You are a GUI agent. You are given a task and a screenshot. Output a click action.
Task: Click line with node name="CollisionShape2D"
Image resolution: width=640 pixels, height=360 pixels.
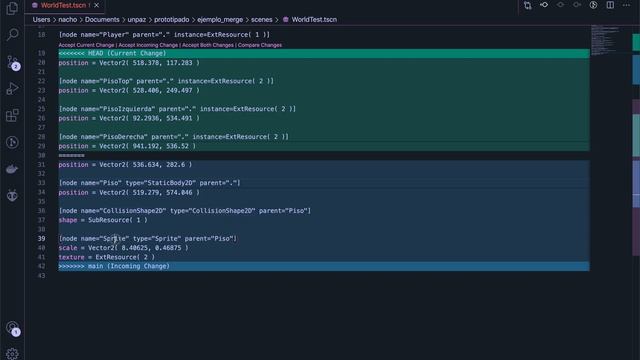click(x=184, y=211)
